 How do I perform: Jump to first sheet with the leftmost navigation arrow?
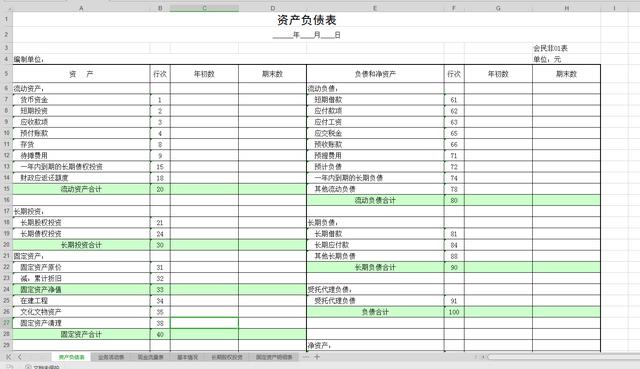(8, 357)
